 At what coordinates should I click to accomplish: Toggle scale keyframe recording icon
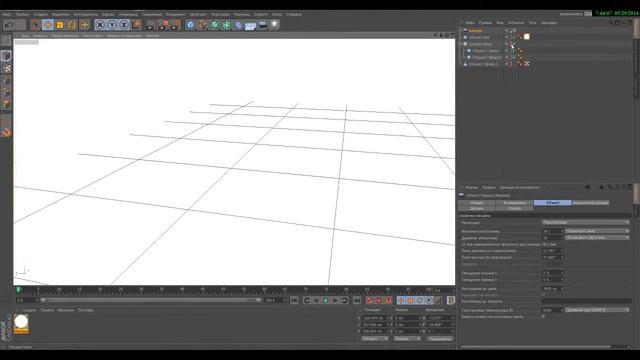pyautogui.click(x=410, y=300)
